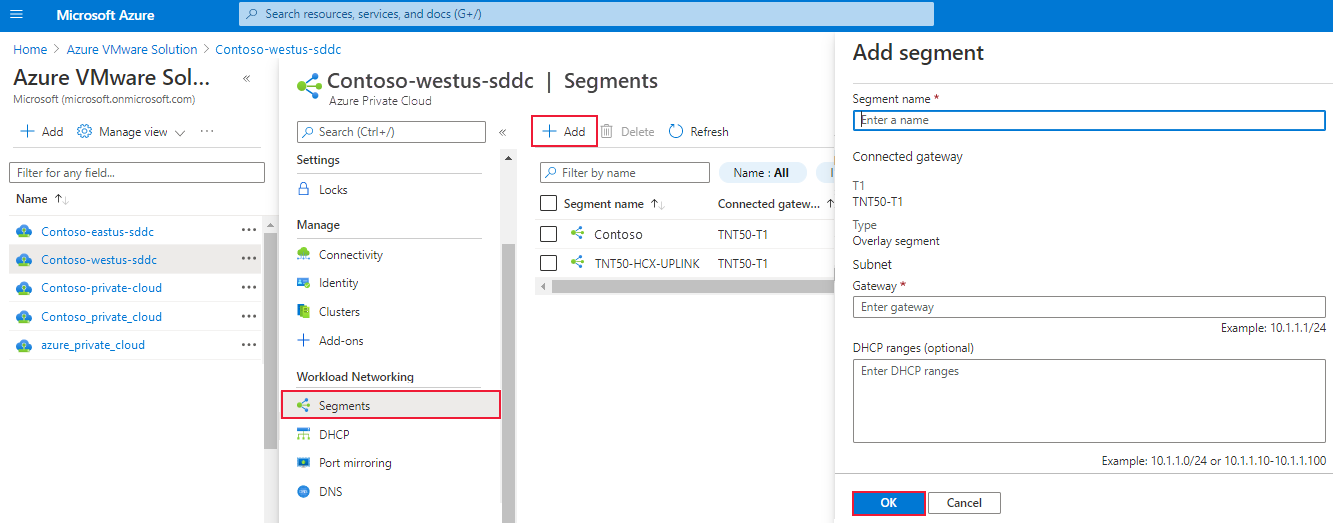Select Segments under Workload Networking
Image resolution: width=1333 pixels, height=523 pixels.
[x=390, y=405]
